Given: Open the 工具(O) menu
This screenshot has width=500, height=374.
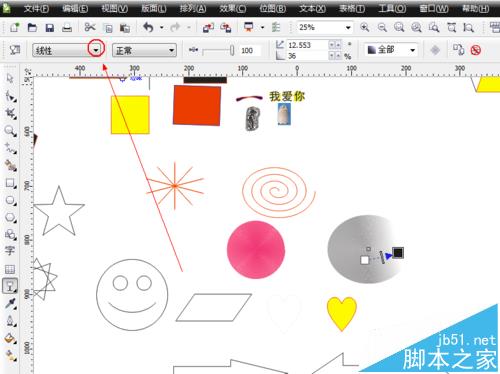Looking at the screenshot, I should click(x=392, y=8).
